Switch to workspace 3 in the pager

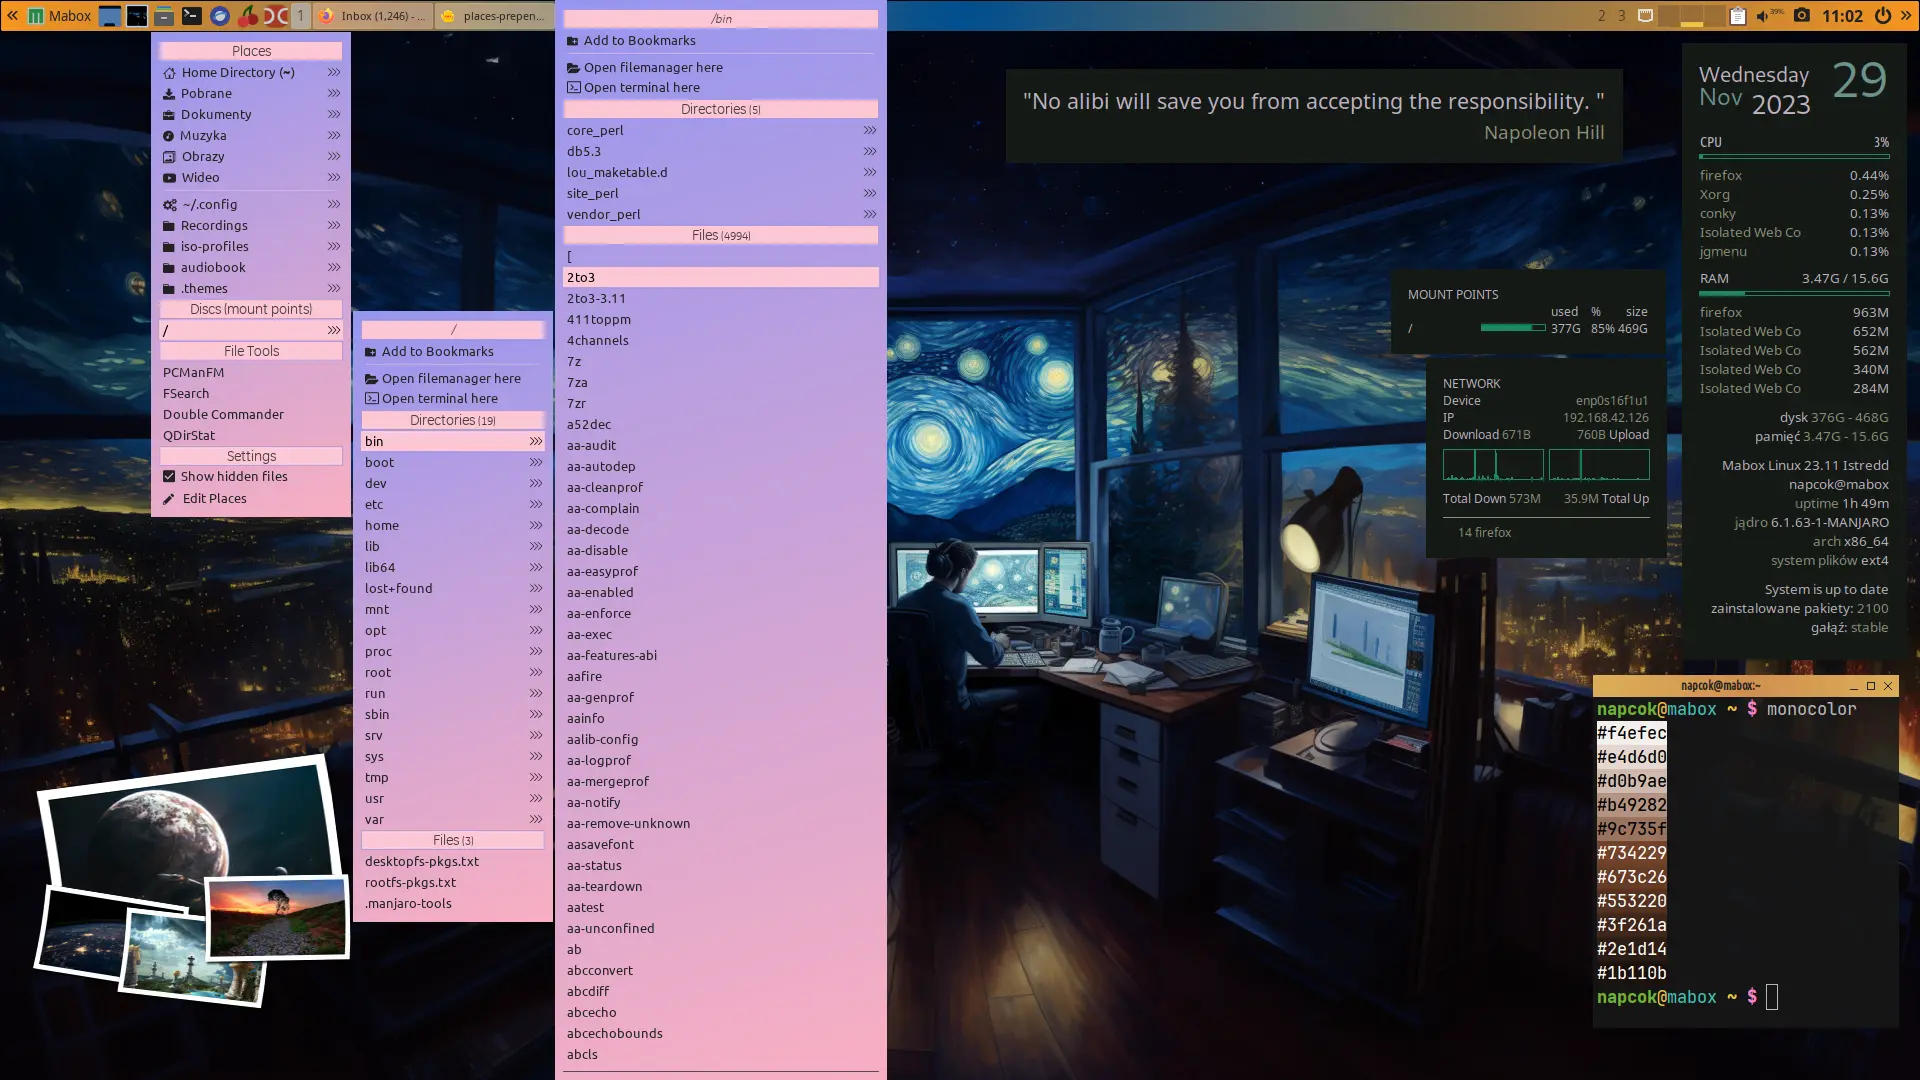1621,15
